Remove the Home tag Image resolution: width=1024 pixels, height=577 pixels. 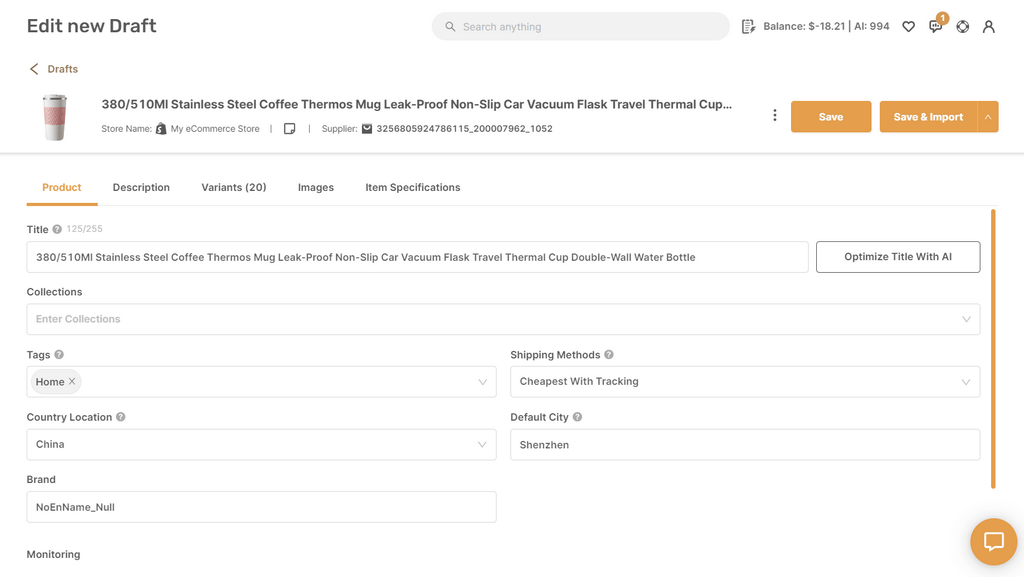(72, 381)
